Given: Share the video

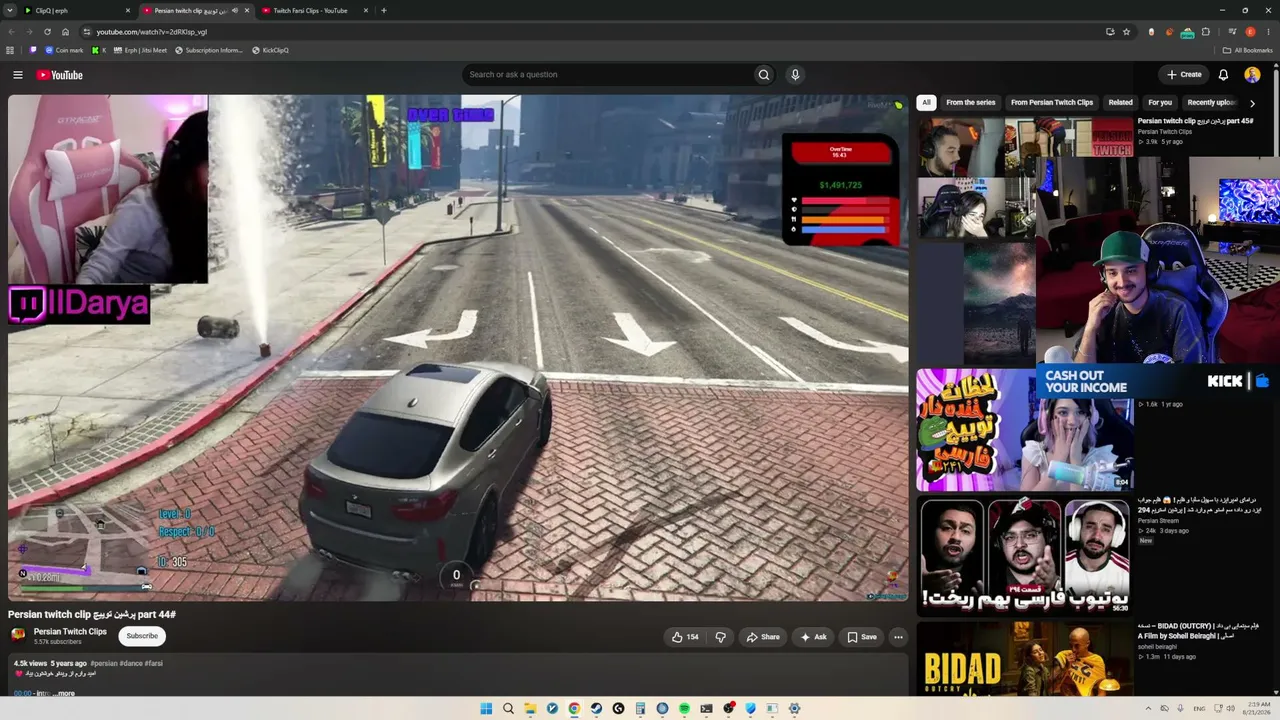Looking at the screenshot, I should pyautogui.click(x=763, y=637).
